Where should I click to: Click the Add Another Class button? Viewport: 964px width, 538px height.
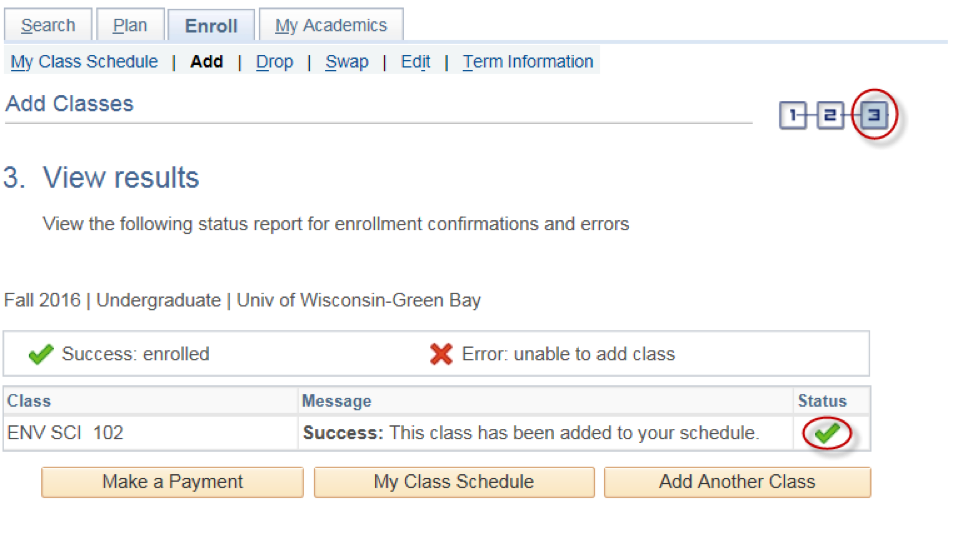pyautogui.click(x=738, y=482)
